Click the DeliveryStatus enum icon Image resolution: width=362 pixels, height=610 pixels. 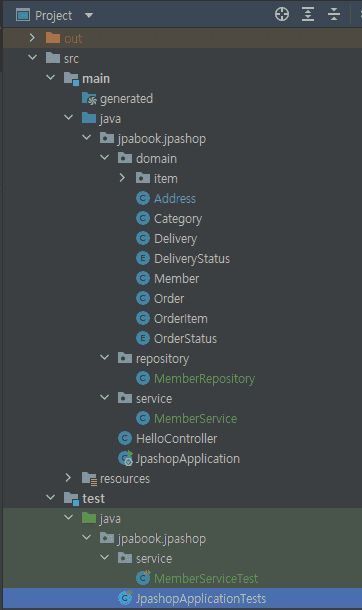[143, 258]
